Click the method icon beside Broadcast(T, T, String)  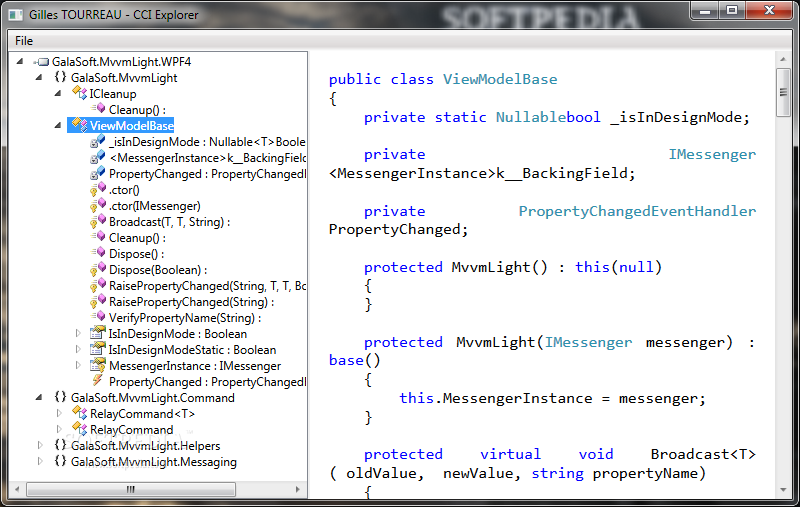98,221
